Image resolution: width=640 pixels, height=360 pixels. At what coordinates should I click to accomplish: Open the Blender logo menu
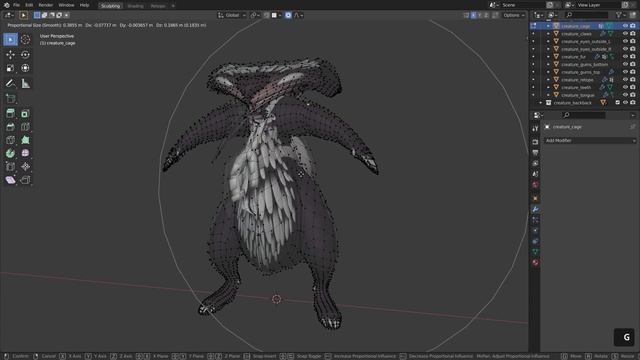pos(6,5)
